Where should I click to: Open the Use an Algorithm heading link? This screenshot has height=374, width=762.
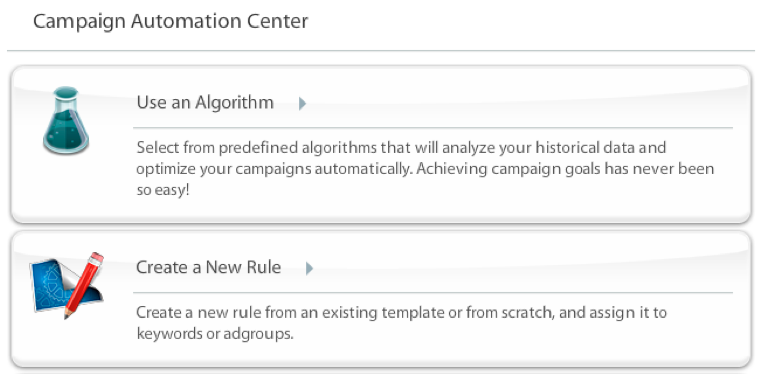[x=205, y=102]
